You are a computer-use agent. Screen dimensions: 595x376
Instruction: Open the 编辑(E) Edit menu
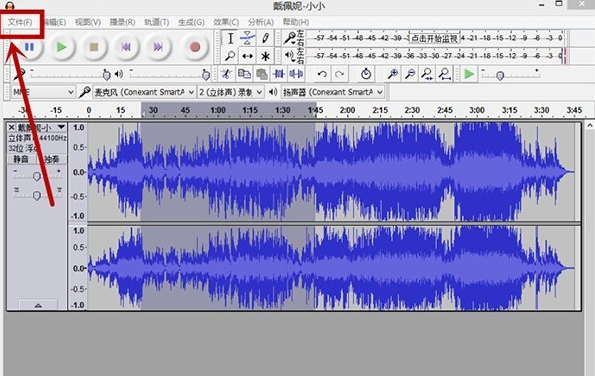point(55,22)
